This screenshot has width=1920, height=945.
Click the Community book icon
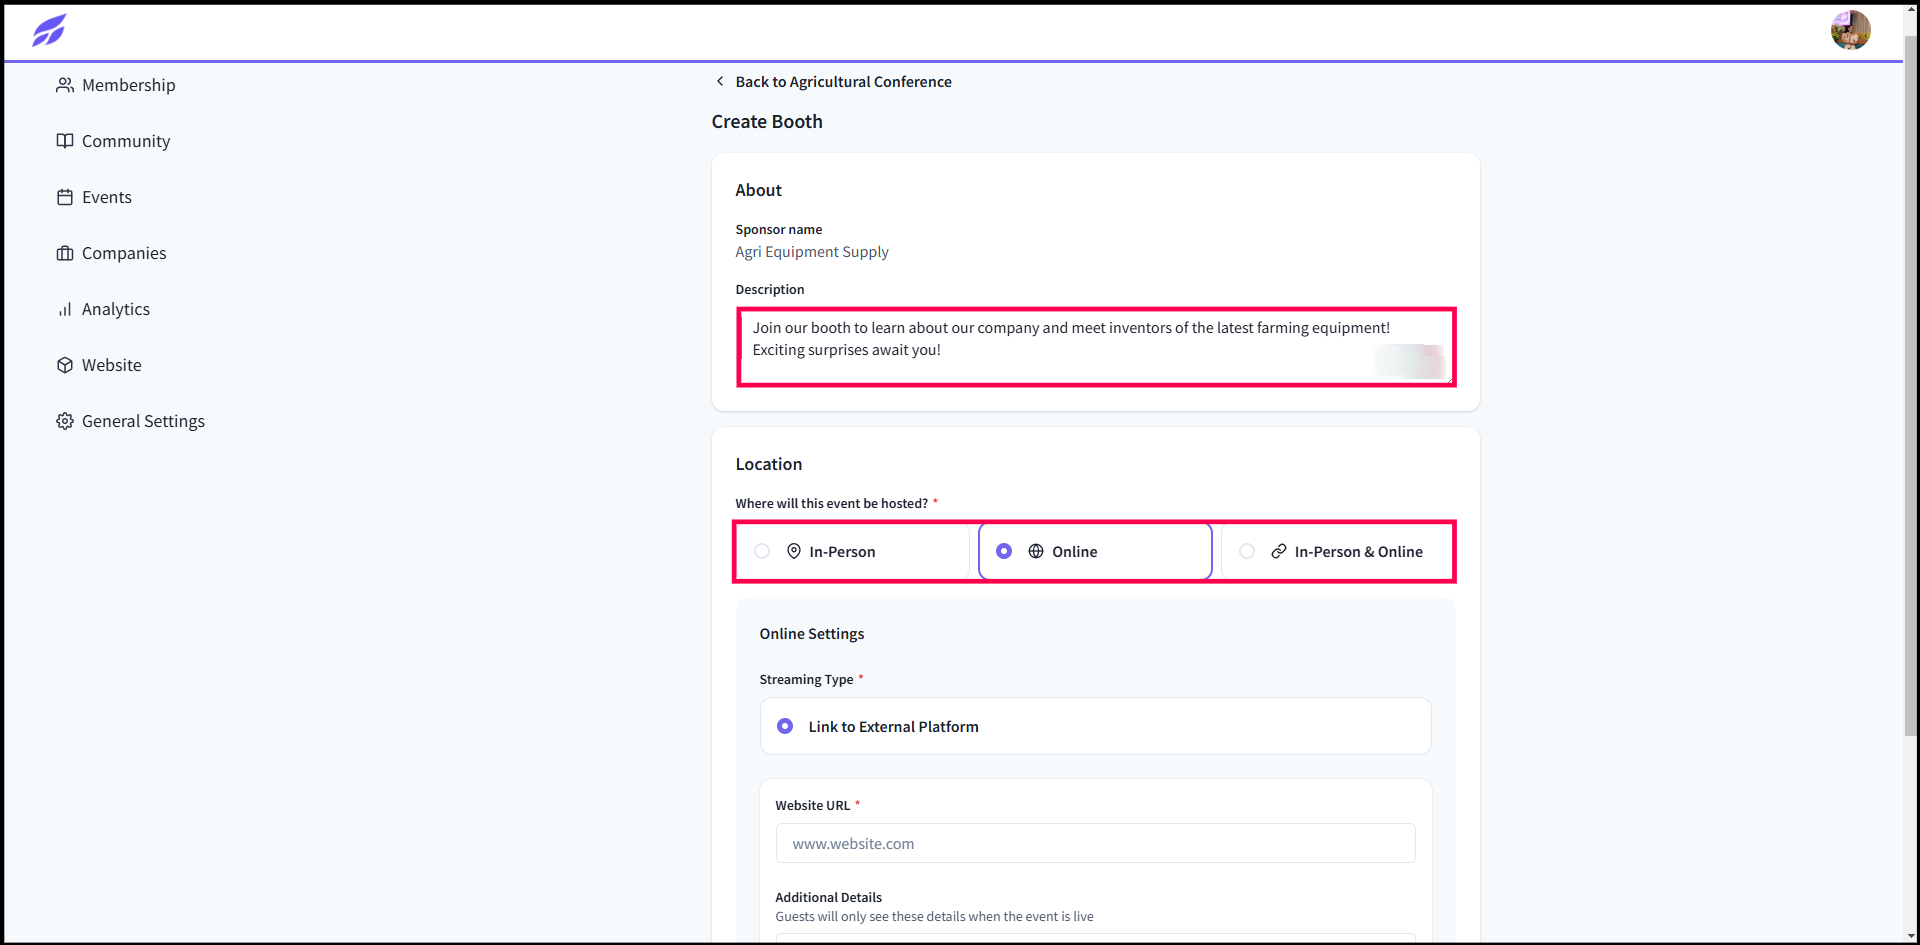65,141
